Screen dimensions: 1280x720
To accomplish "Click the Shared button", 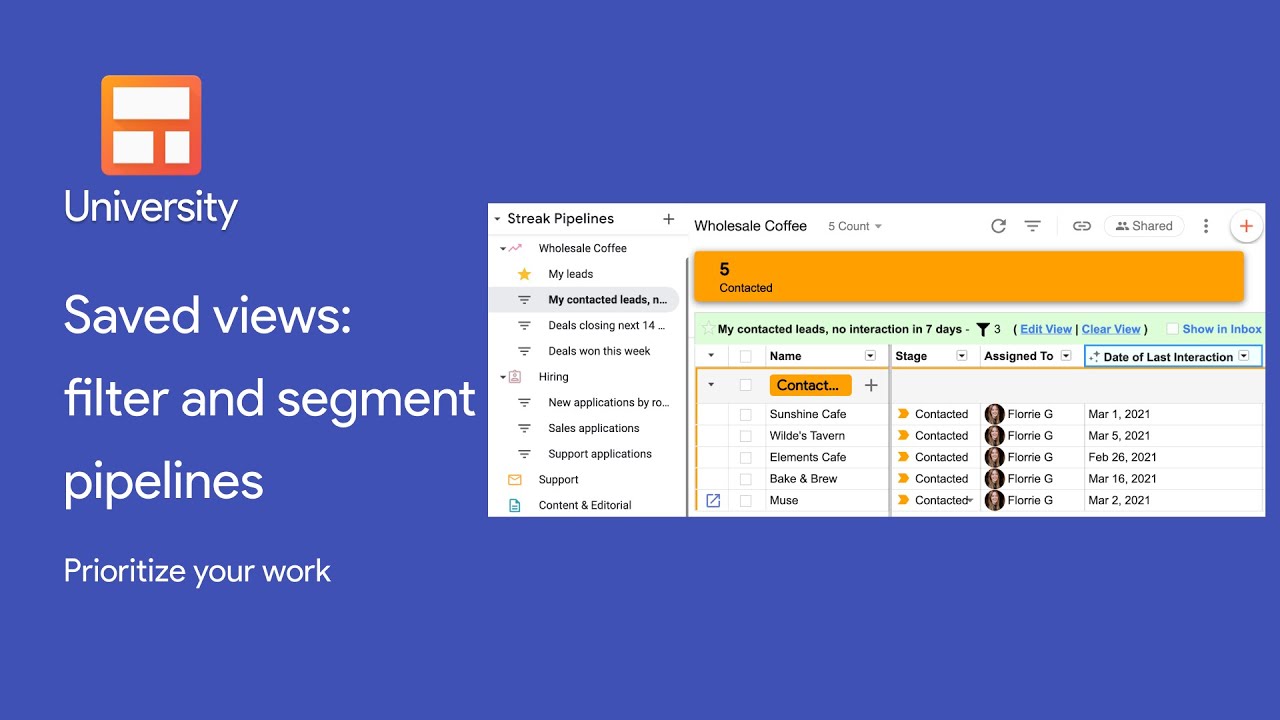I will point(1144,226).
